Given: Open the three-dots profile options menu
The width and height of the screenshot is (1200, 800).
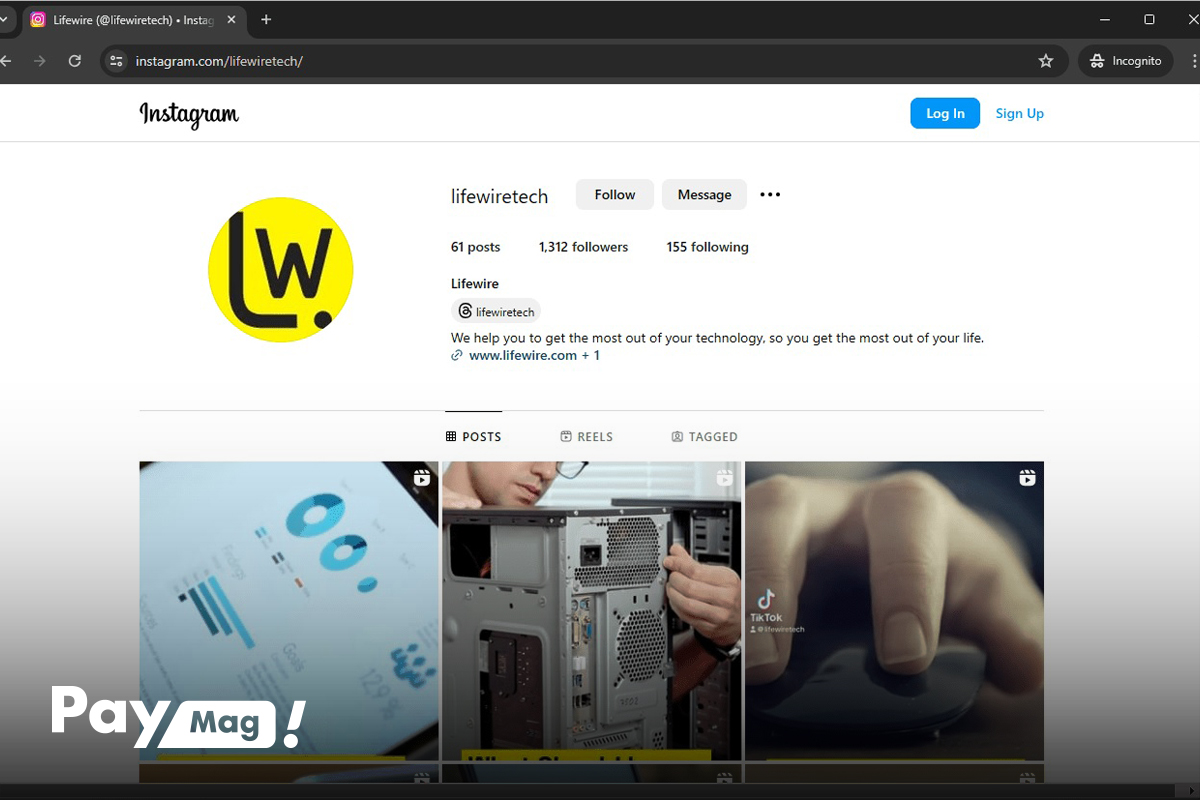Looking at the screenshot, I should click(770, 195).
